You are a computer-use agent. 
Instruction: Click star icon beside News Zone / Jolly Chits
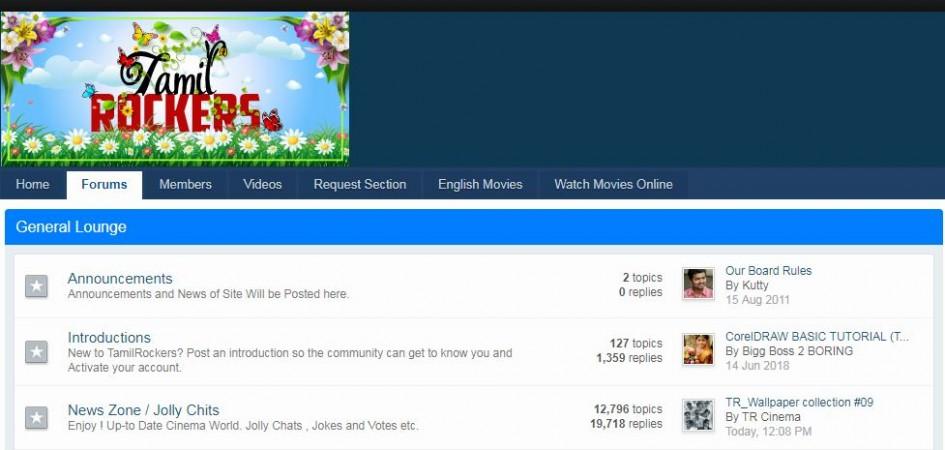pyautogui.click(x=36, y=417)
